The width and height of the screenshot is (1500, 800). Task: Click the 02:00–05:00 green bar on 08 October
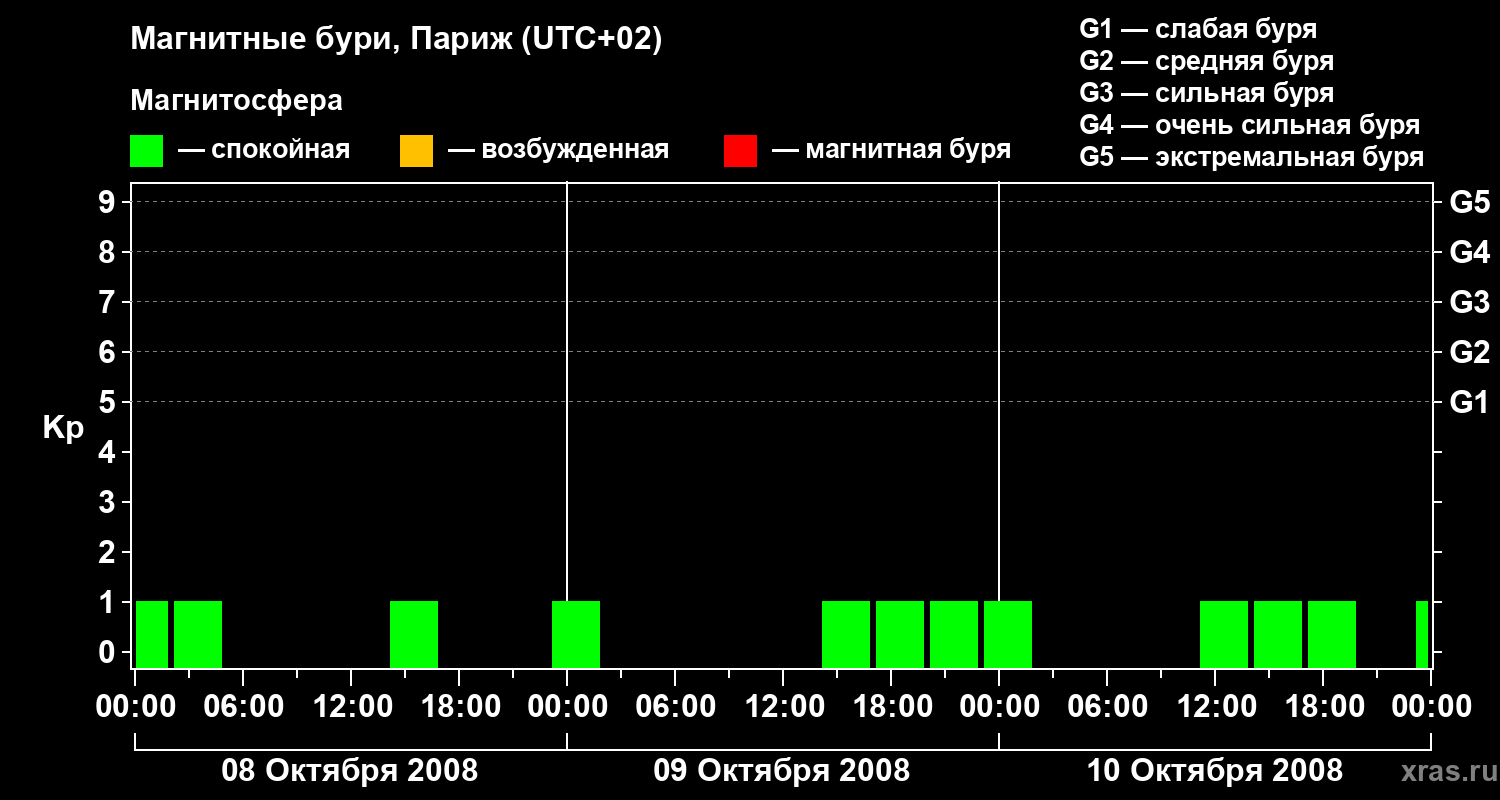coord(198,634)
